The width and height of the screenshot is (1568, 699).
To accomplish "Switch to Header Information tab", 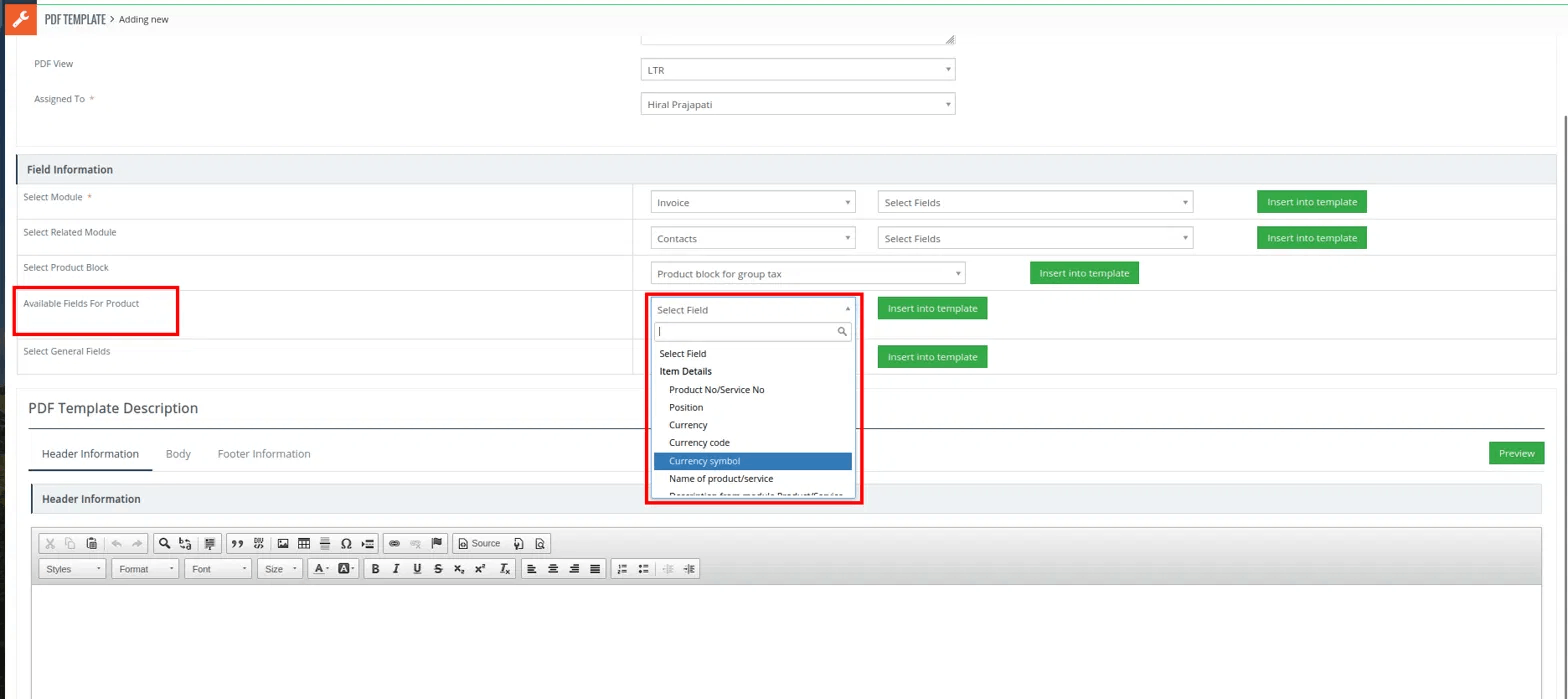I will tap(90, 454).
